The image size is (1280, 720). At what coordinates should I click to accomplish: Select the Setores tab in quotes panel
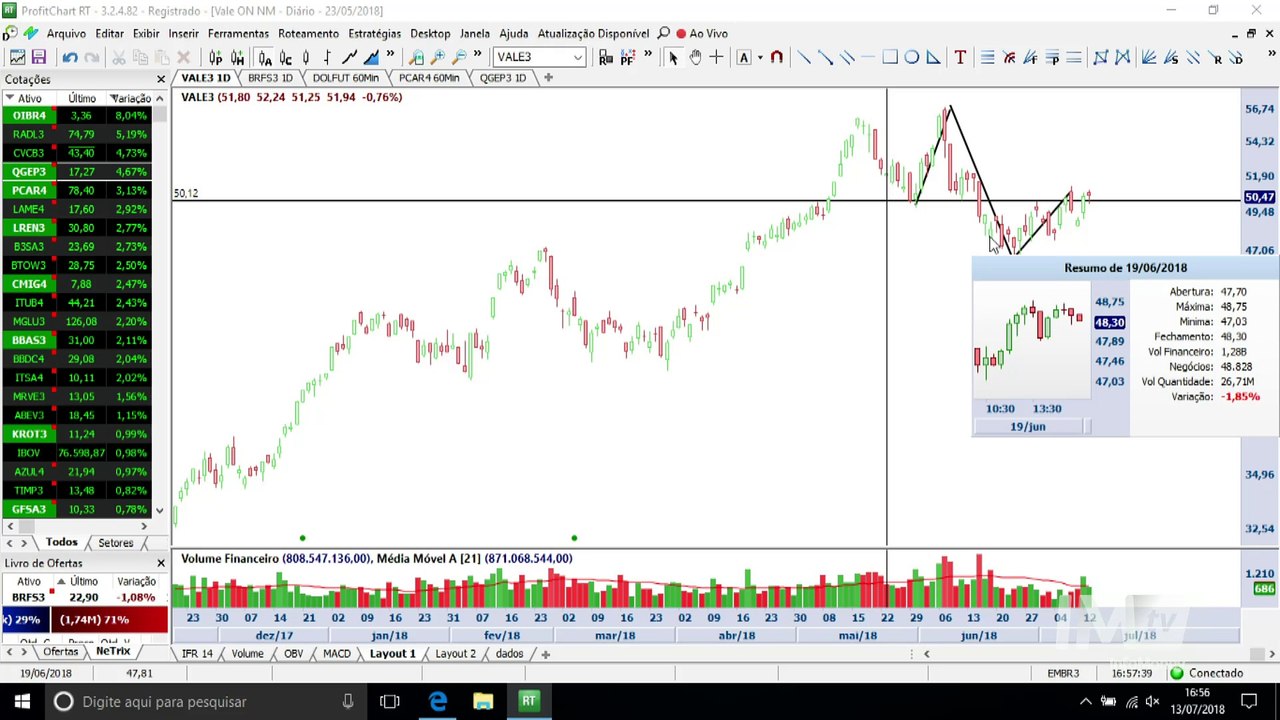pyautogui.click(x=115, y=543)
